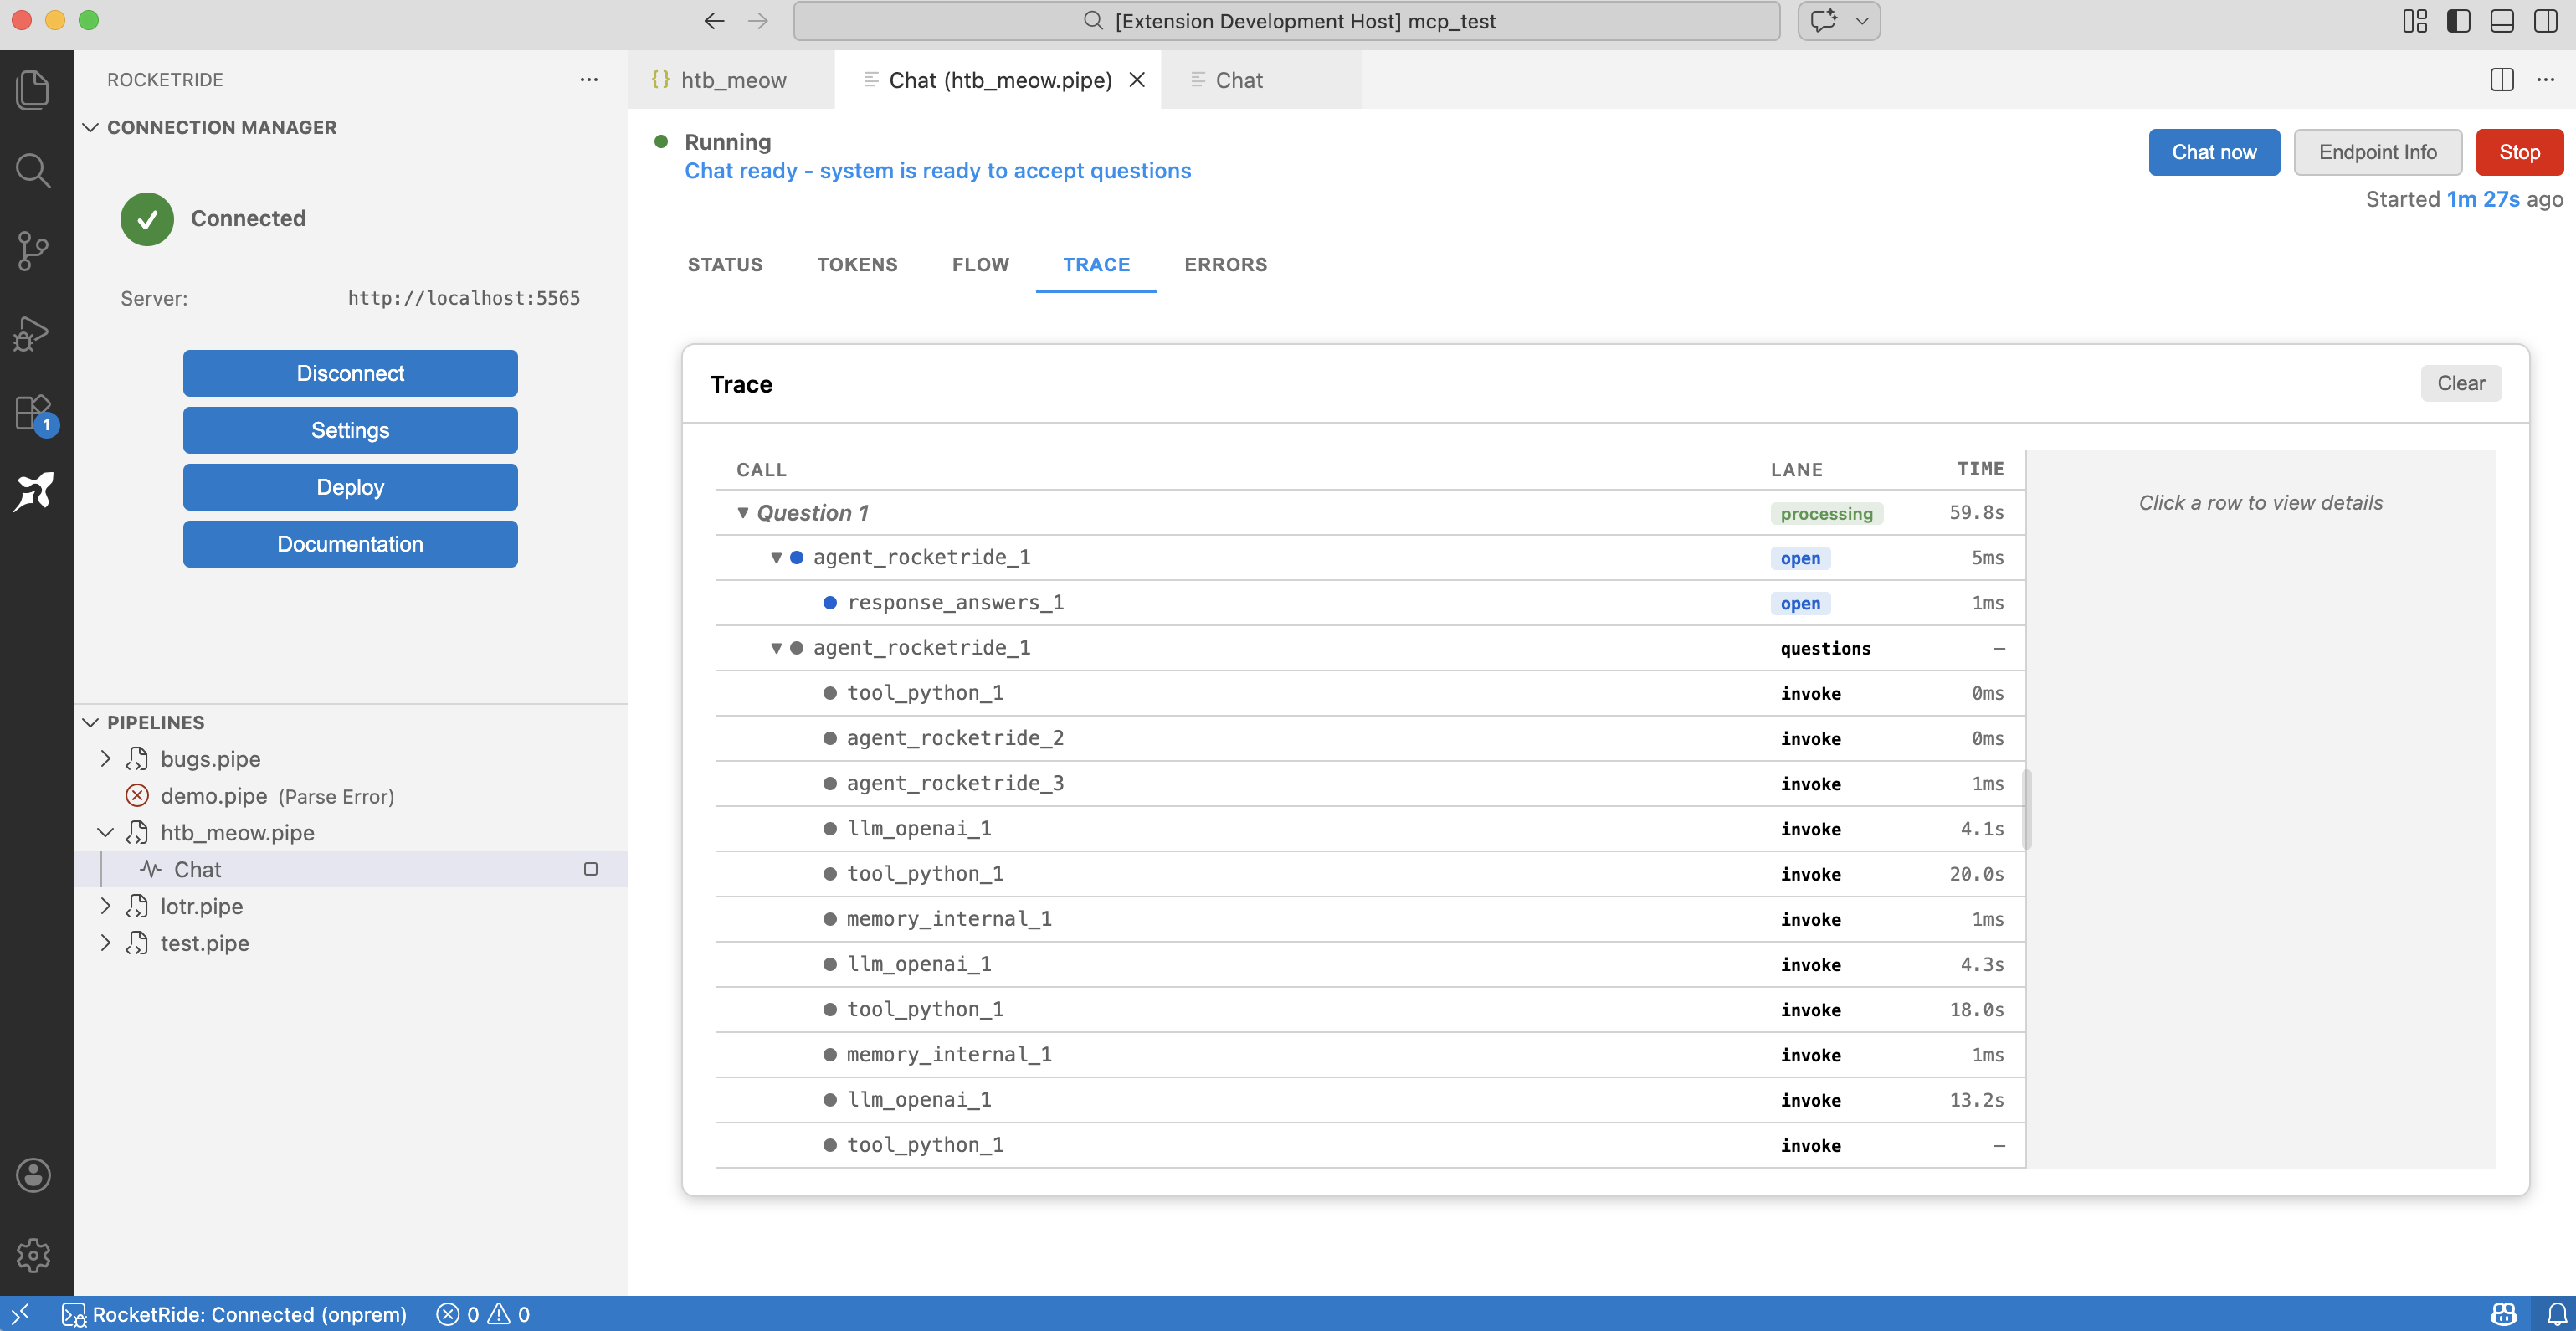The image size is (2576, 1331).
Task: Open the Source Control icon
Action: [x=33, y=251]
